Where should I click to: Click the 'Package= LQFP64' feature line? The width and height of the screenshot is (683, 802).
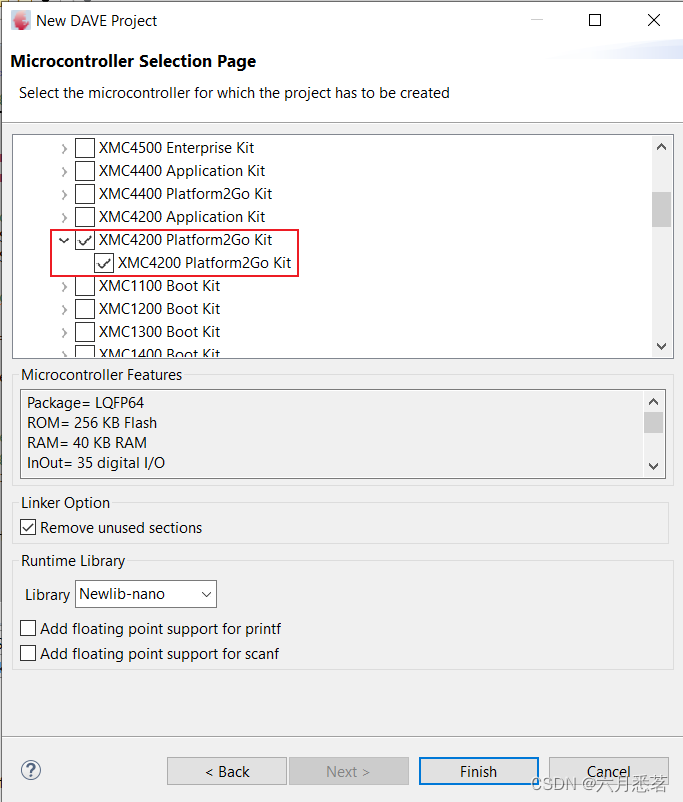pos(85,403)
